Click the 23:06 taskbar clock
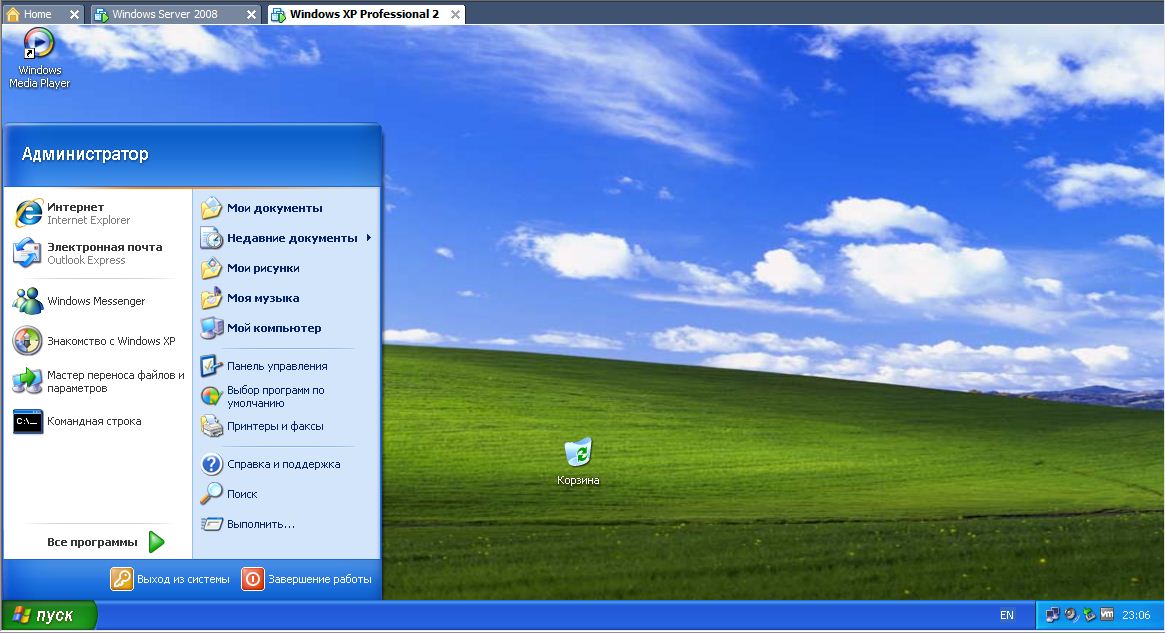This screenshot has width=1165, height=634. click(1136, 615)
